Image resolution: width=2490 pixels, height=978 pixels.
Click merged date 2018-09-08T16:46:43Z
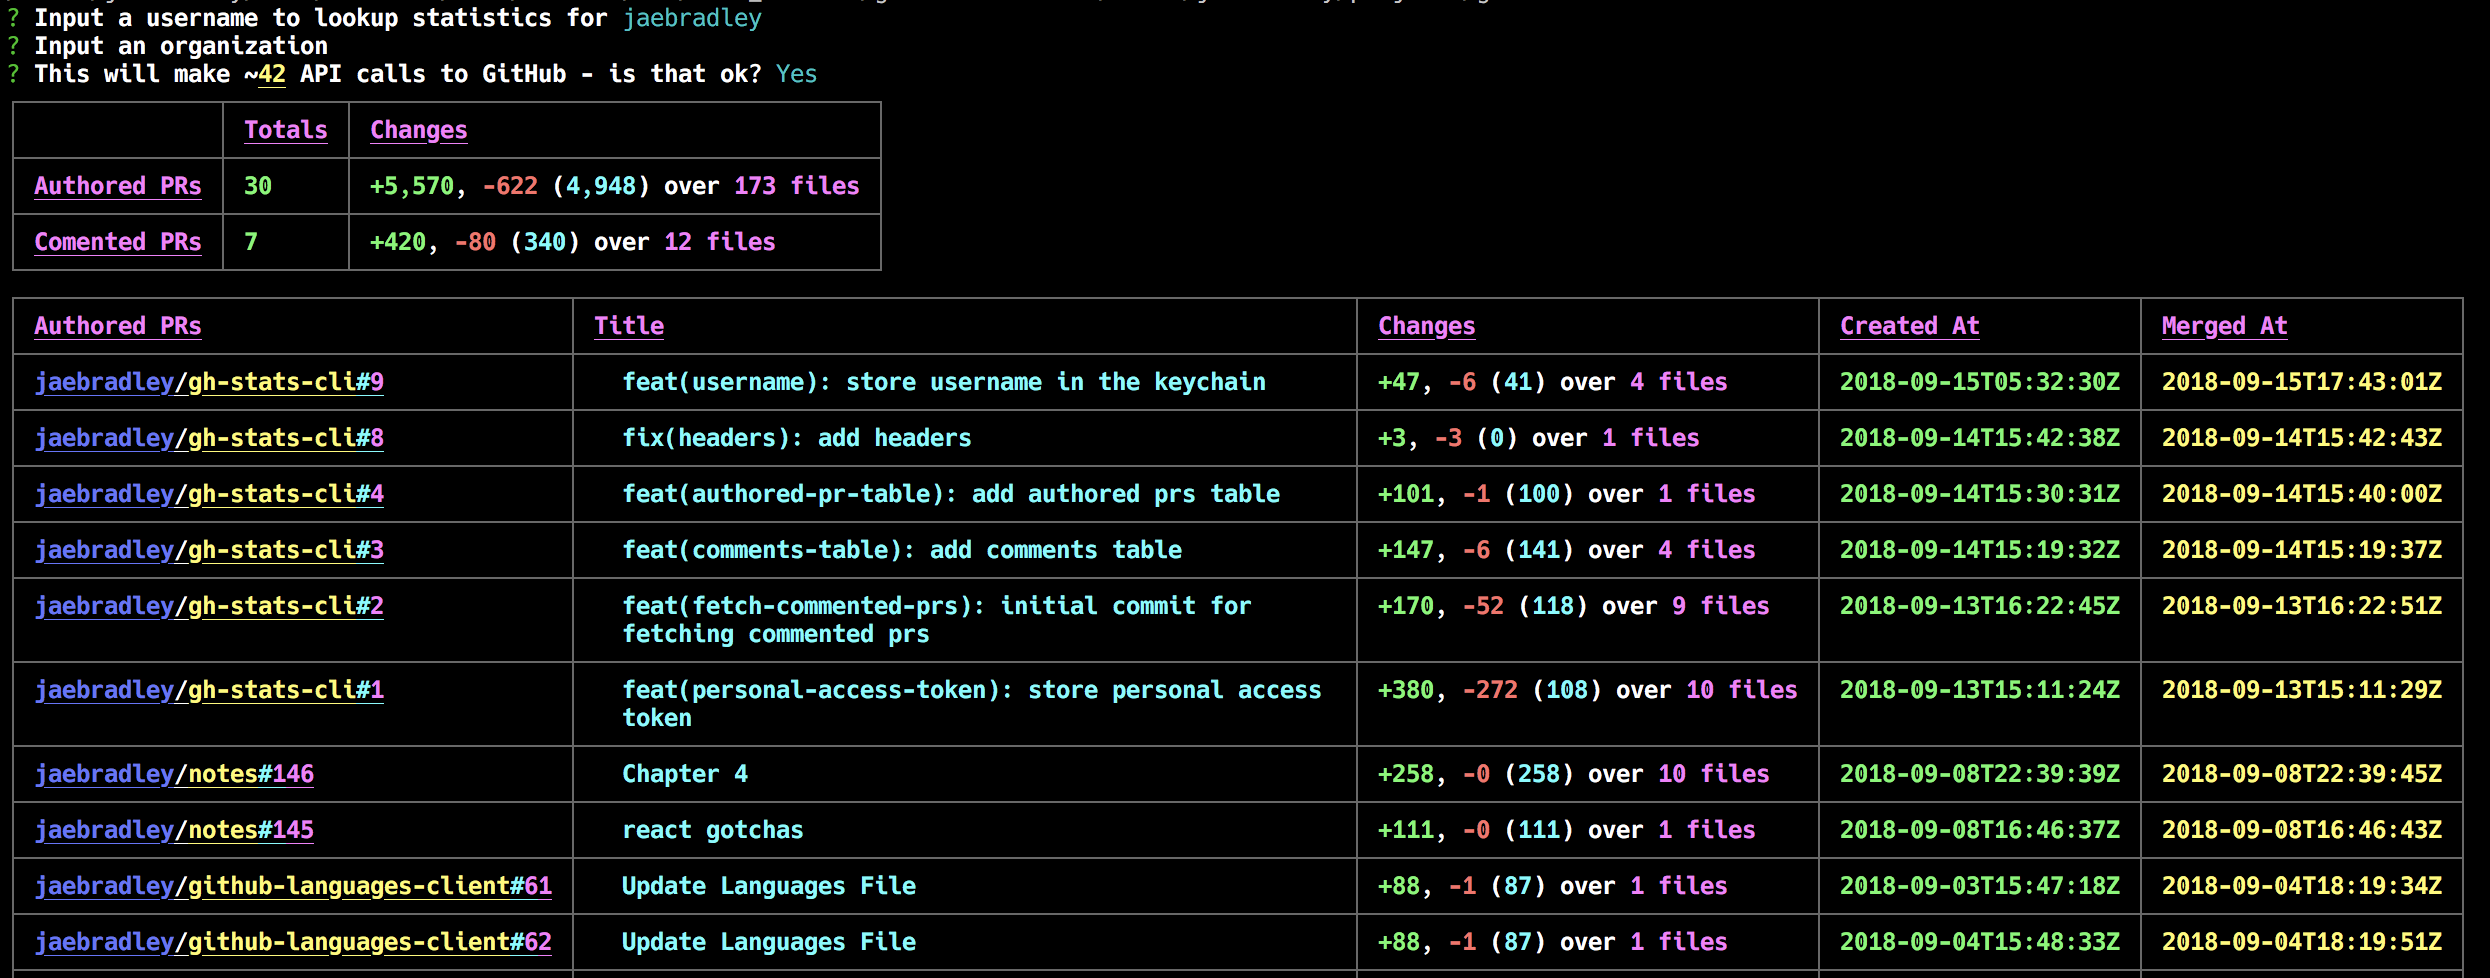pyautogui.click(x=2302, y=830)
